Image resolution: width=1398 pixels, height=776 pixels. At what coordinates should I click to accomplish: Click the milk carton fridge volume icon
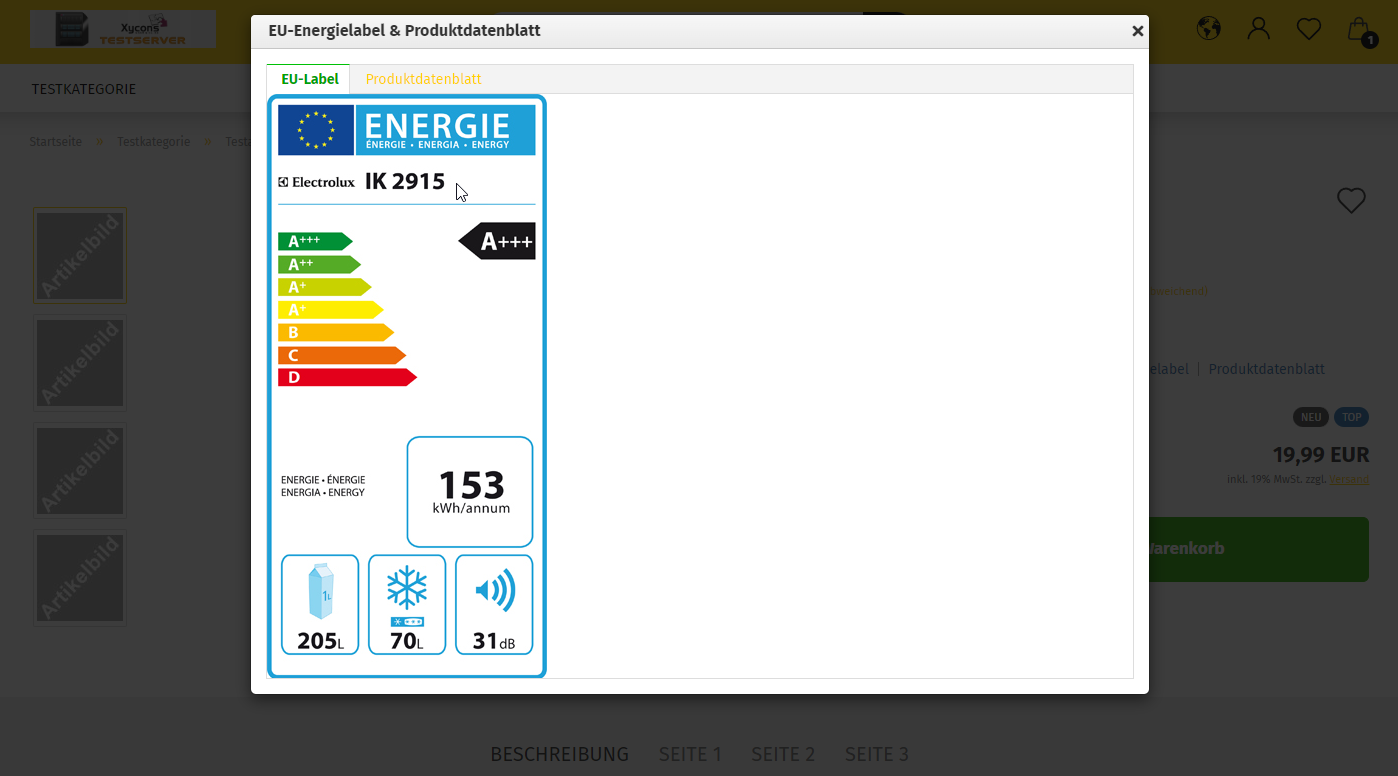click(320, 591)
